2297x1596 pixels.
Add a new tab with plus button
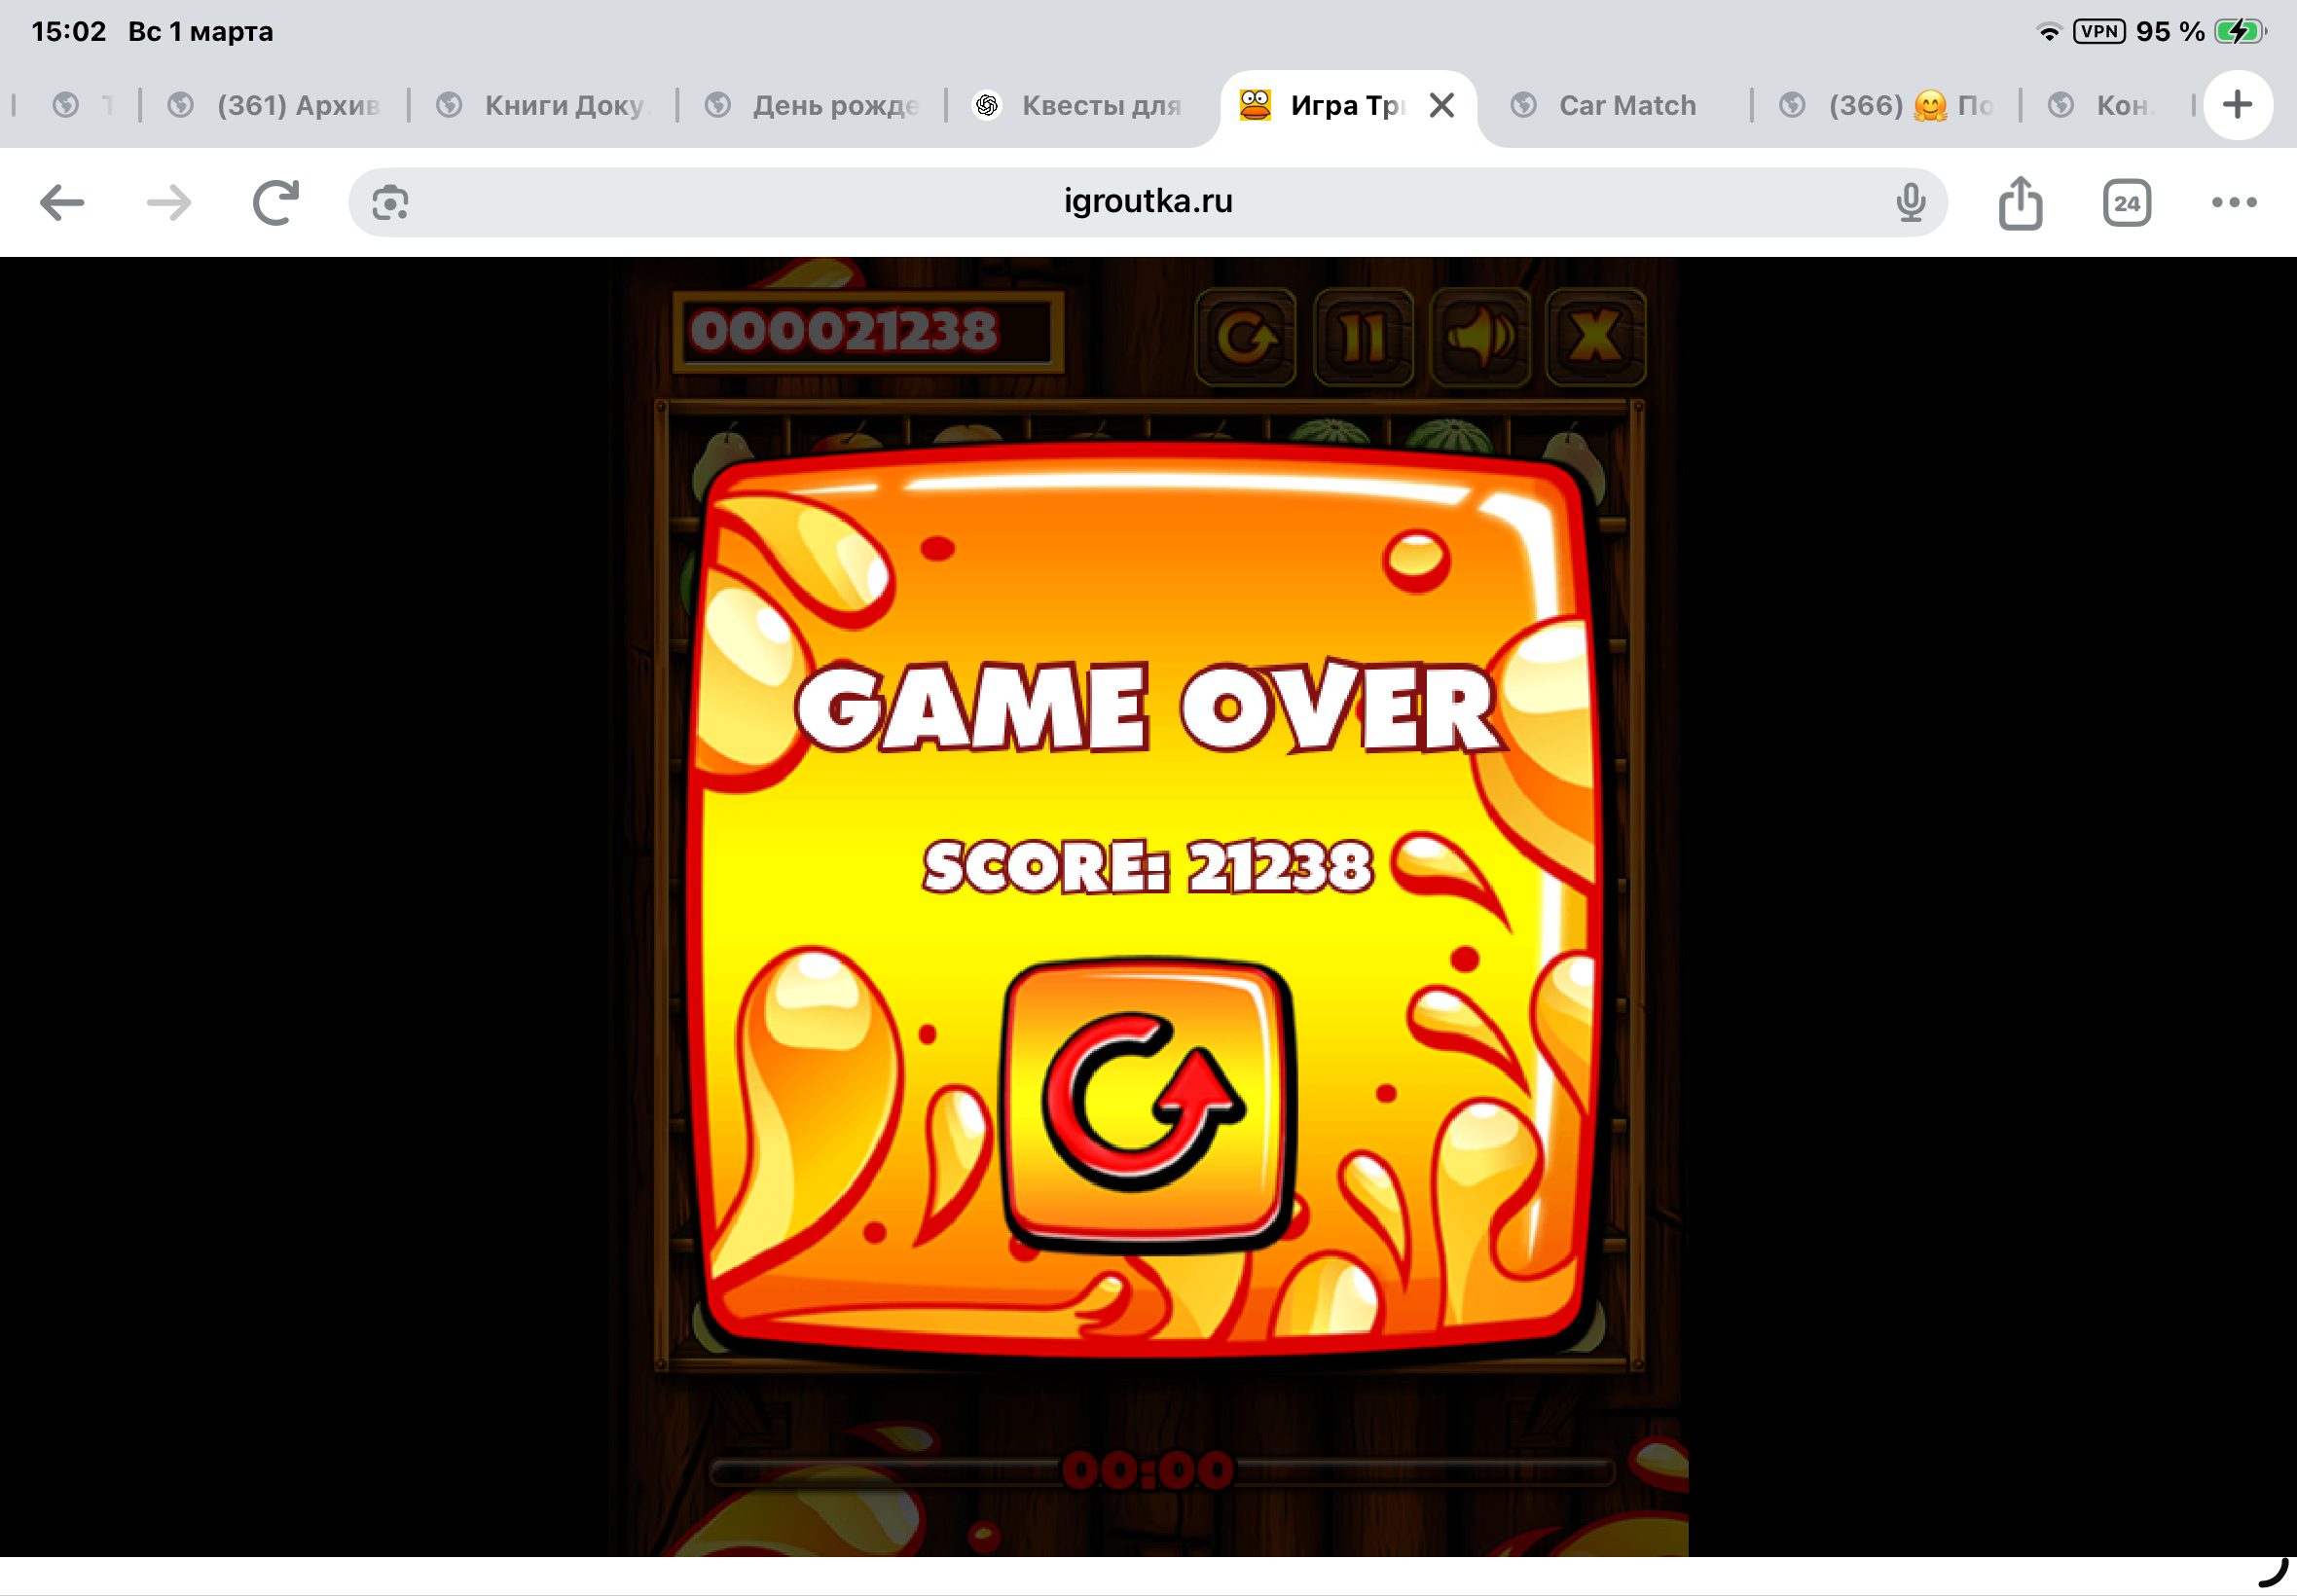2237,104
